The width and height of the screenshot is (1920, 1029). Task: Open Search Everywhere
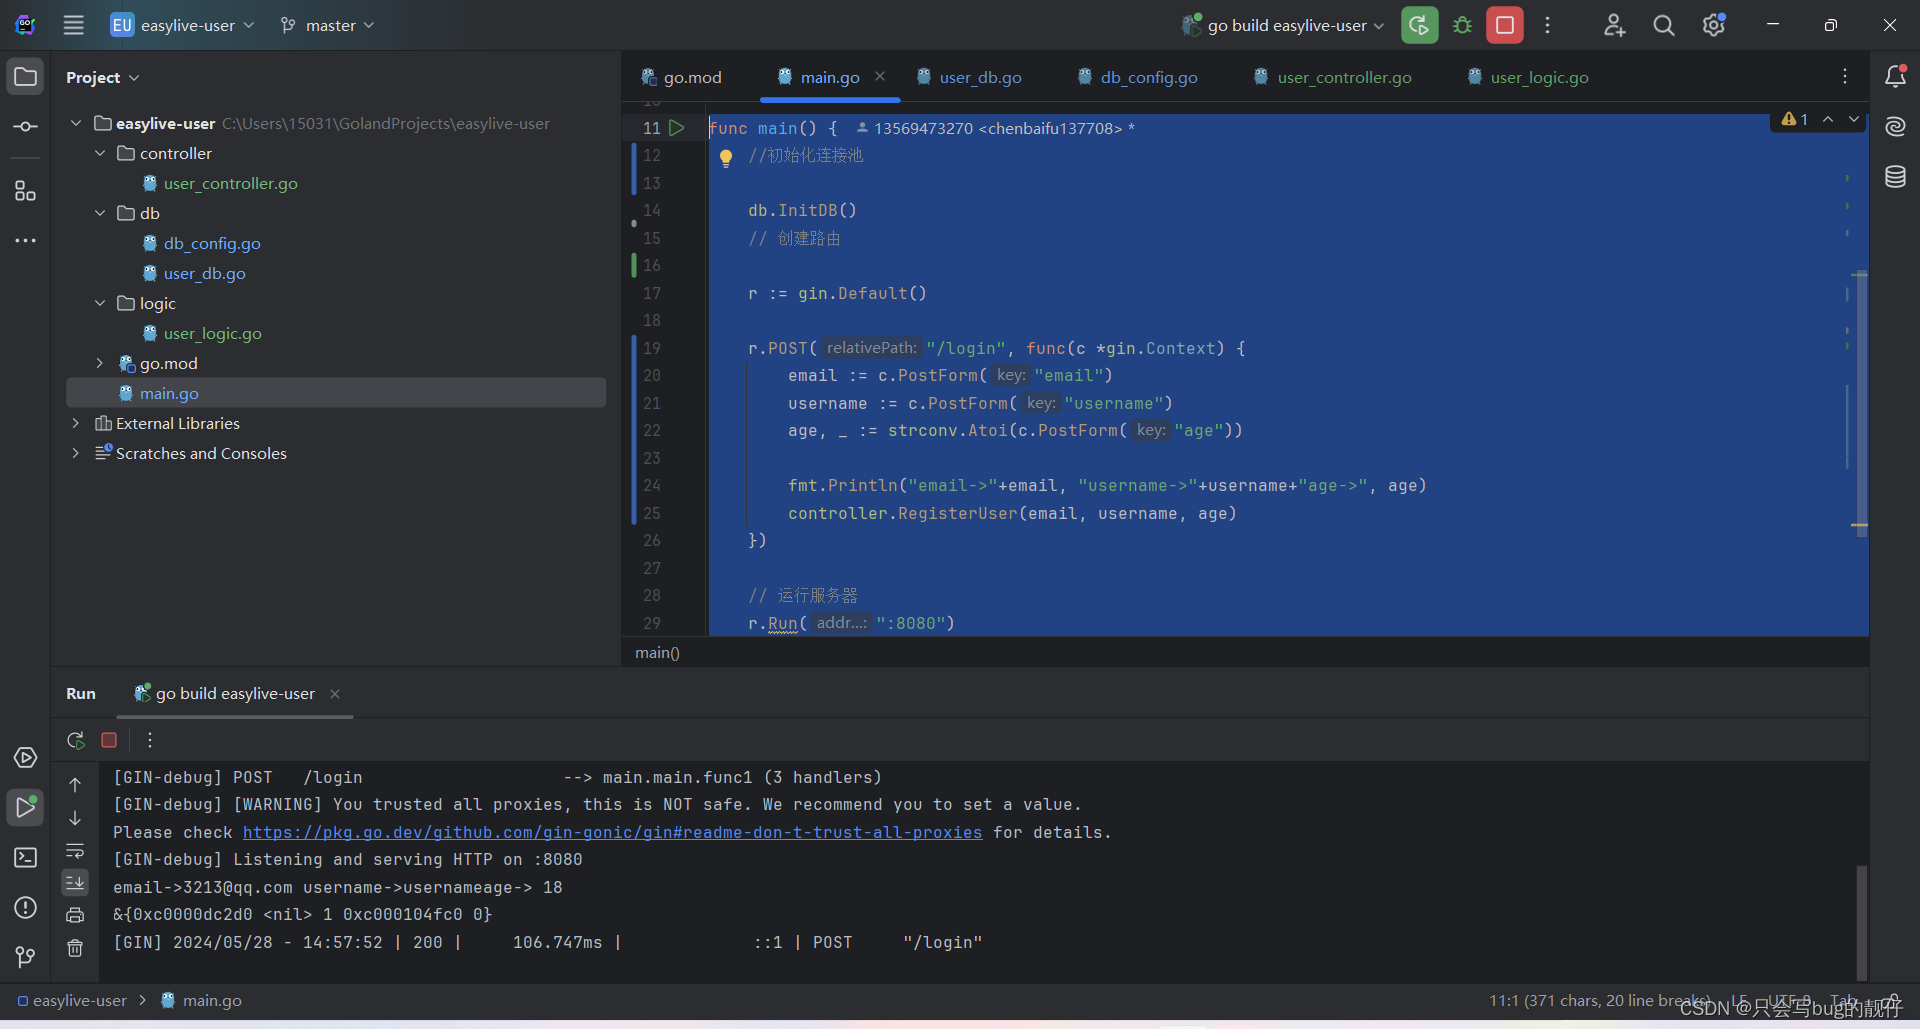(1664, 25)
